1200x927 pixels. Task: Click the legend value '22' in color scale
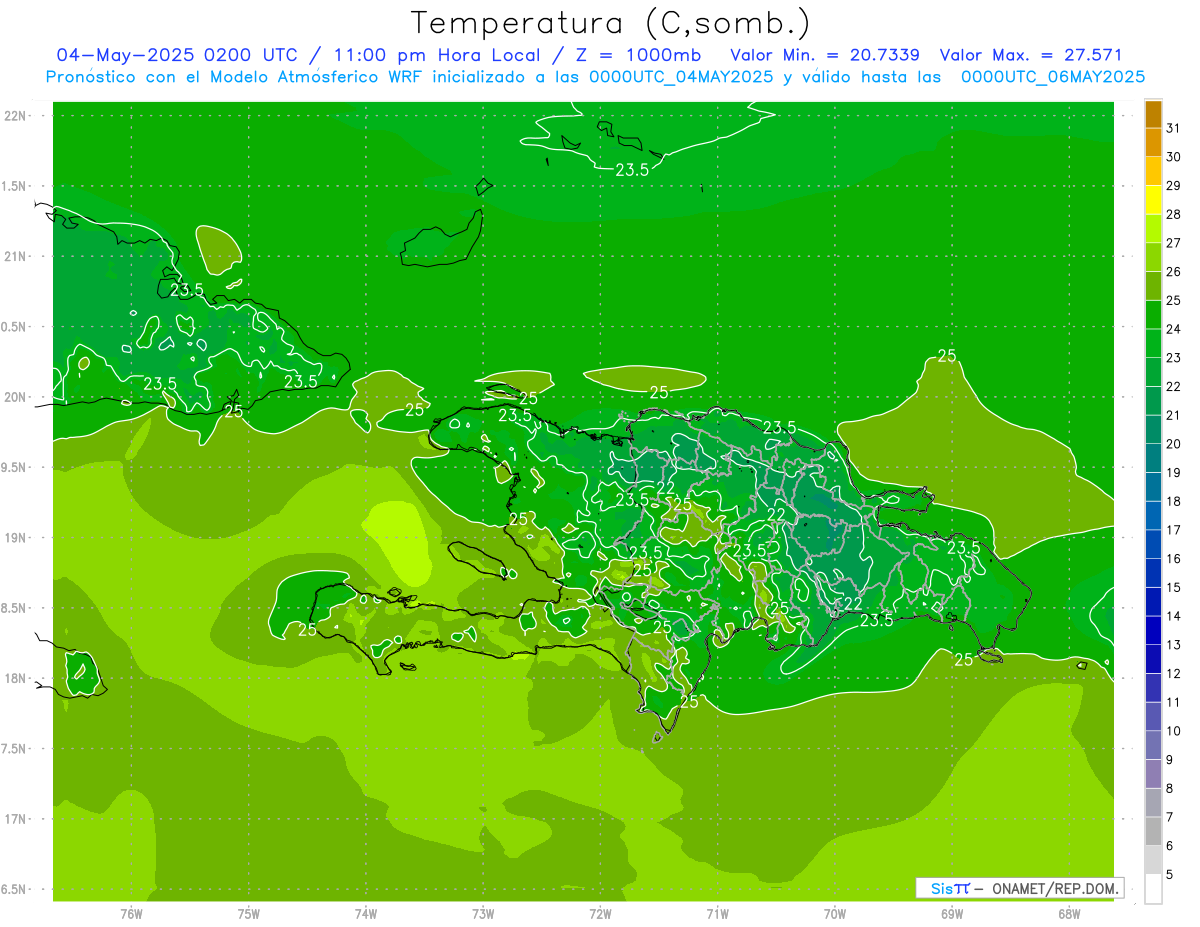[1173, 386]
